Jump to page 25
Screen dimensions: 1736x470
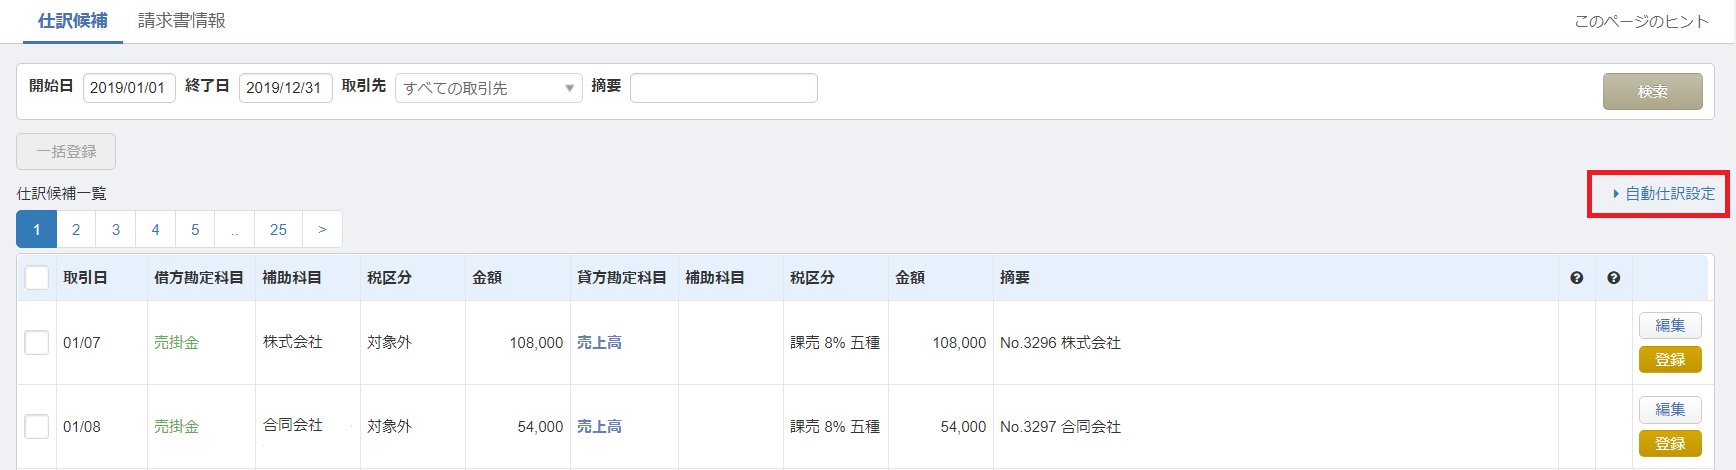click(278, 229)
